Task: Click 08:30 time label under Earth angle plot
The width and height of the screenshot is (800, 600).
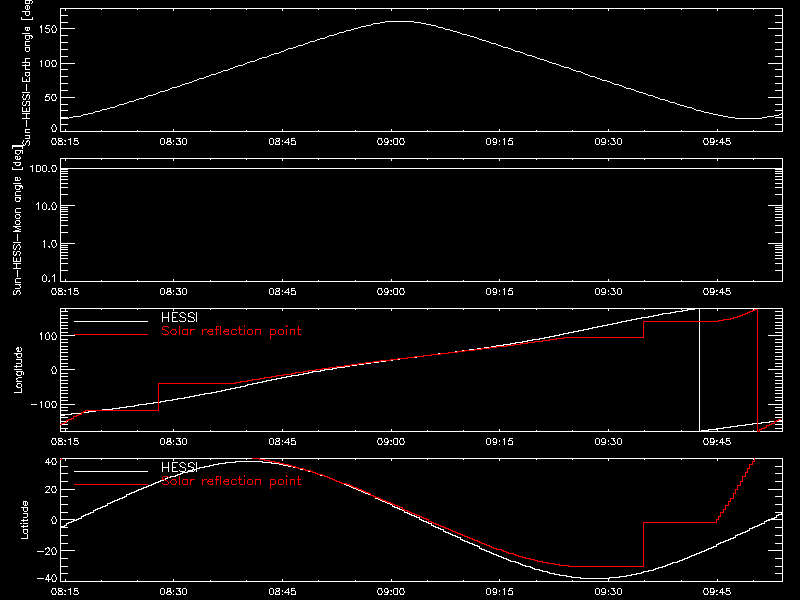Action: [173, 141]
